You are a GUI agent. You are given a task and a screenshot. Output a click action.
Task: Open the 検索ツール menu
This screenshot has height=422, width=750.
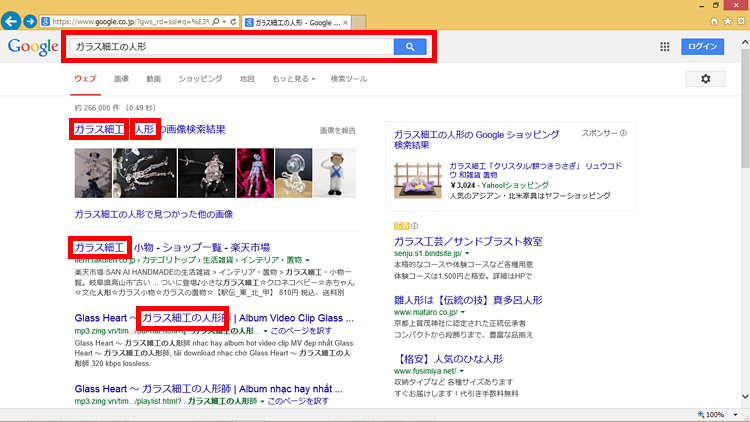(349, 78)
